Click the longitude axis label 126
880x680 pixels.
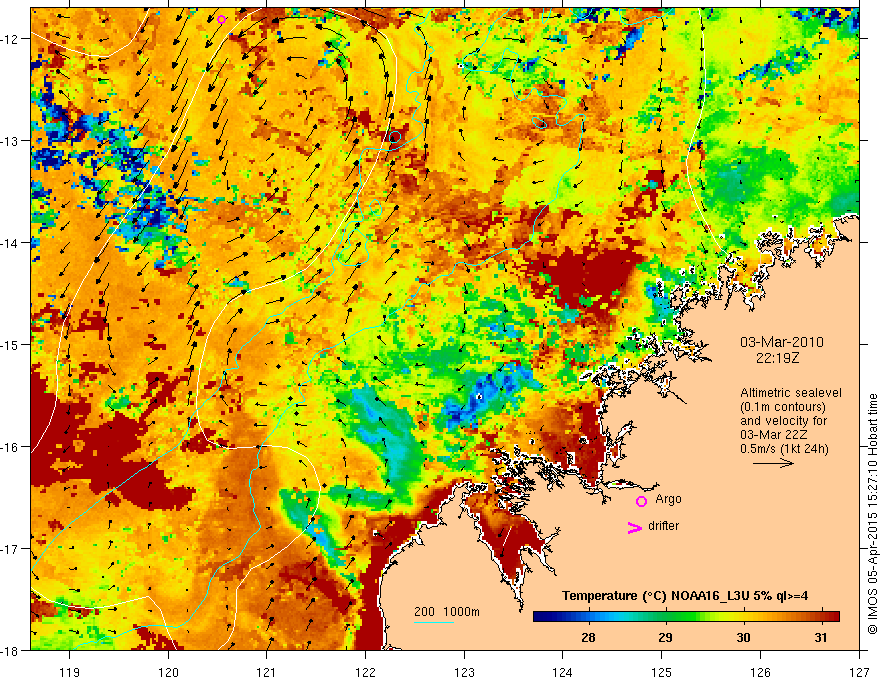pos(760,672)
